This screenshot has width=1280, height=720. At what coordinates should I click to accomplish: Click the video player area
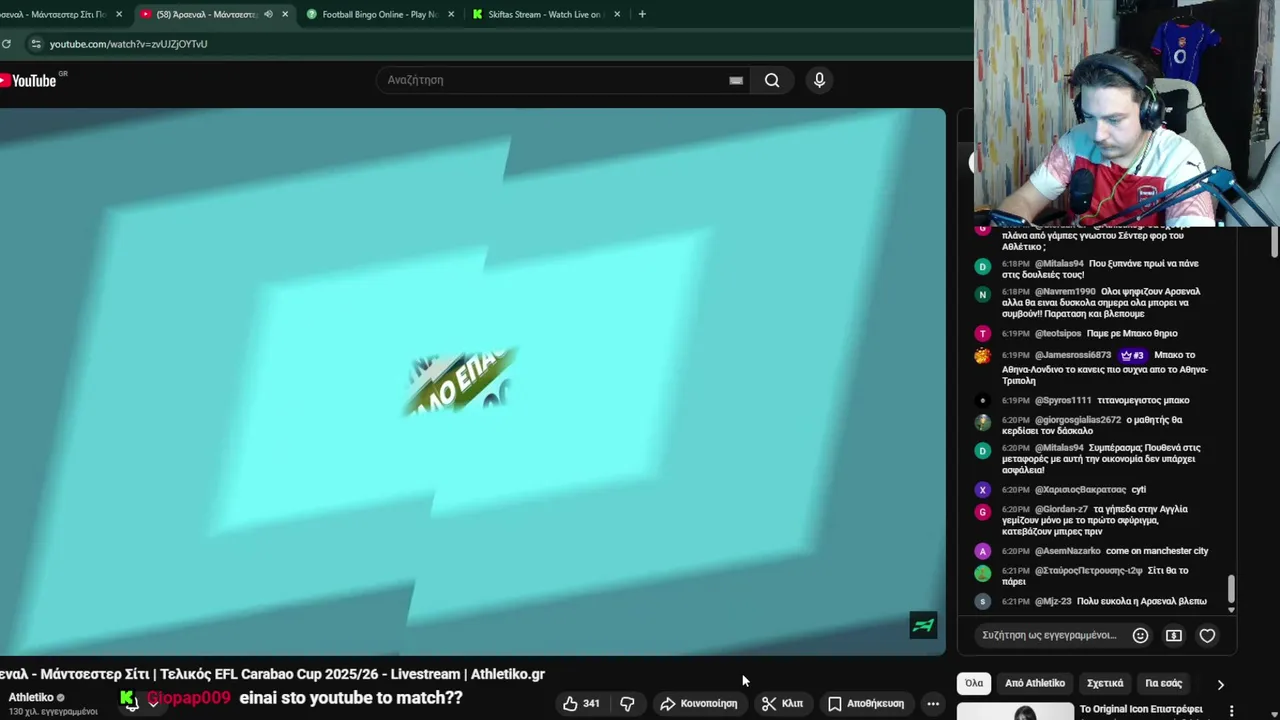click(x=472, y=381)
